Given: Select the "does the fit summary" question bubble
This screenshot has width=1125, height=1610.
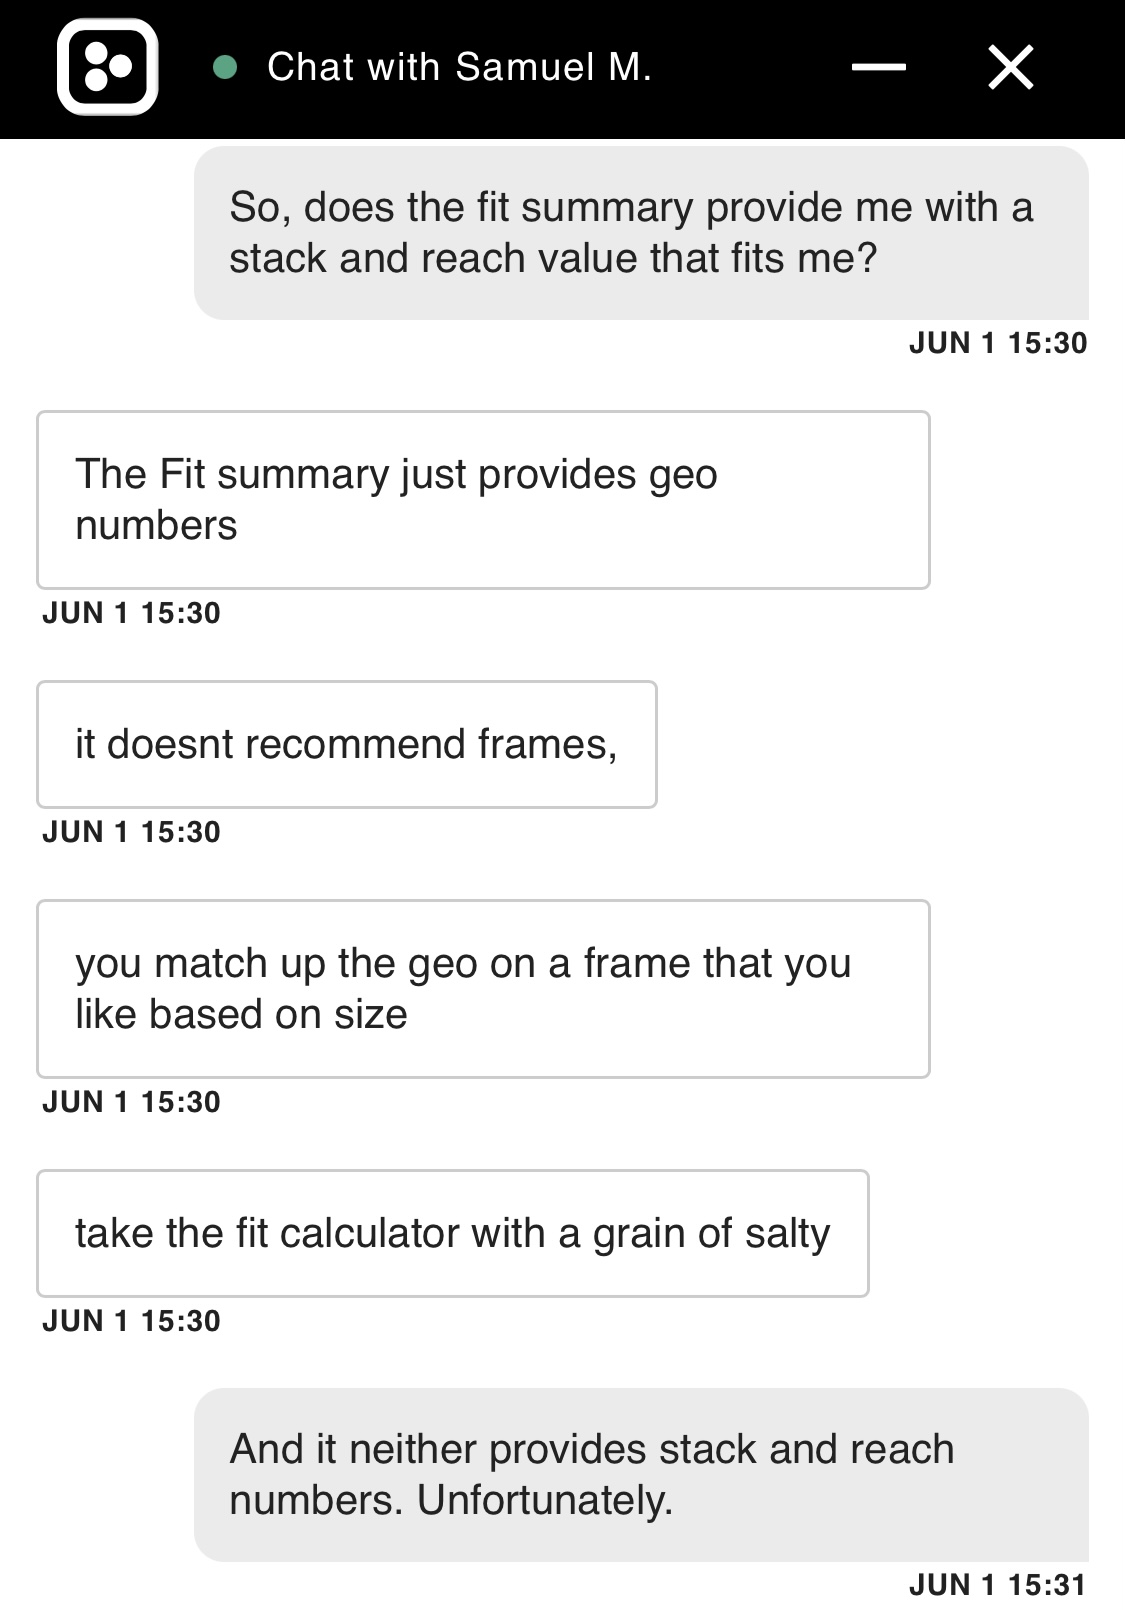Looking at the screenshot, I should 640,233.
